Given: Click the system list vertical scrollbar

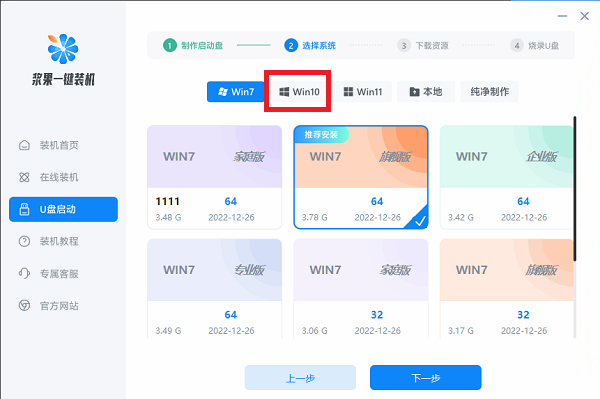Looking at the screenshot, I should coord(575,189).
